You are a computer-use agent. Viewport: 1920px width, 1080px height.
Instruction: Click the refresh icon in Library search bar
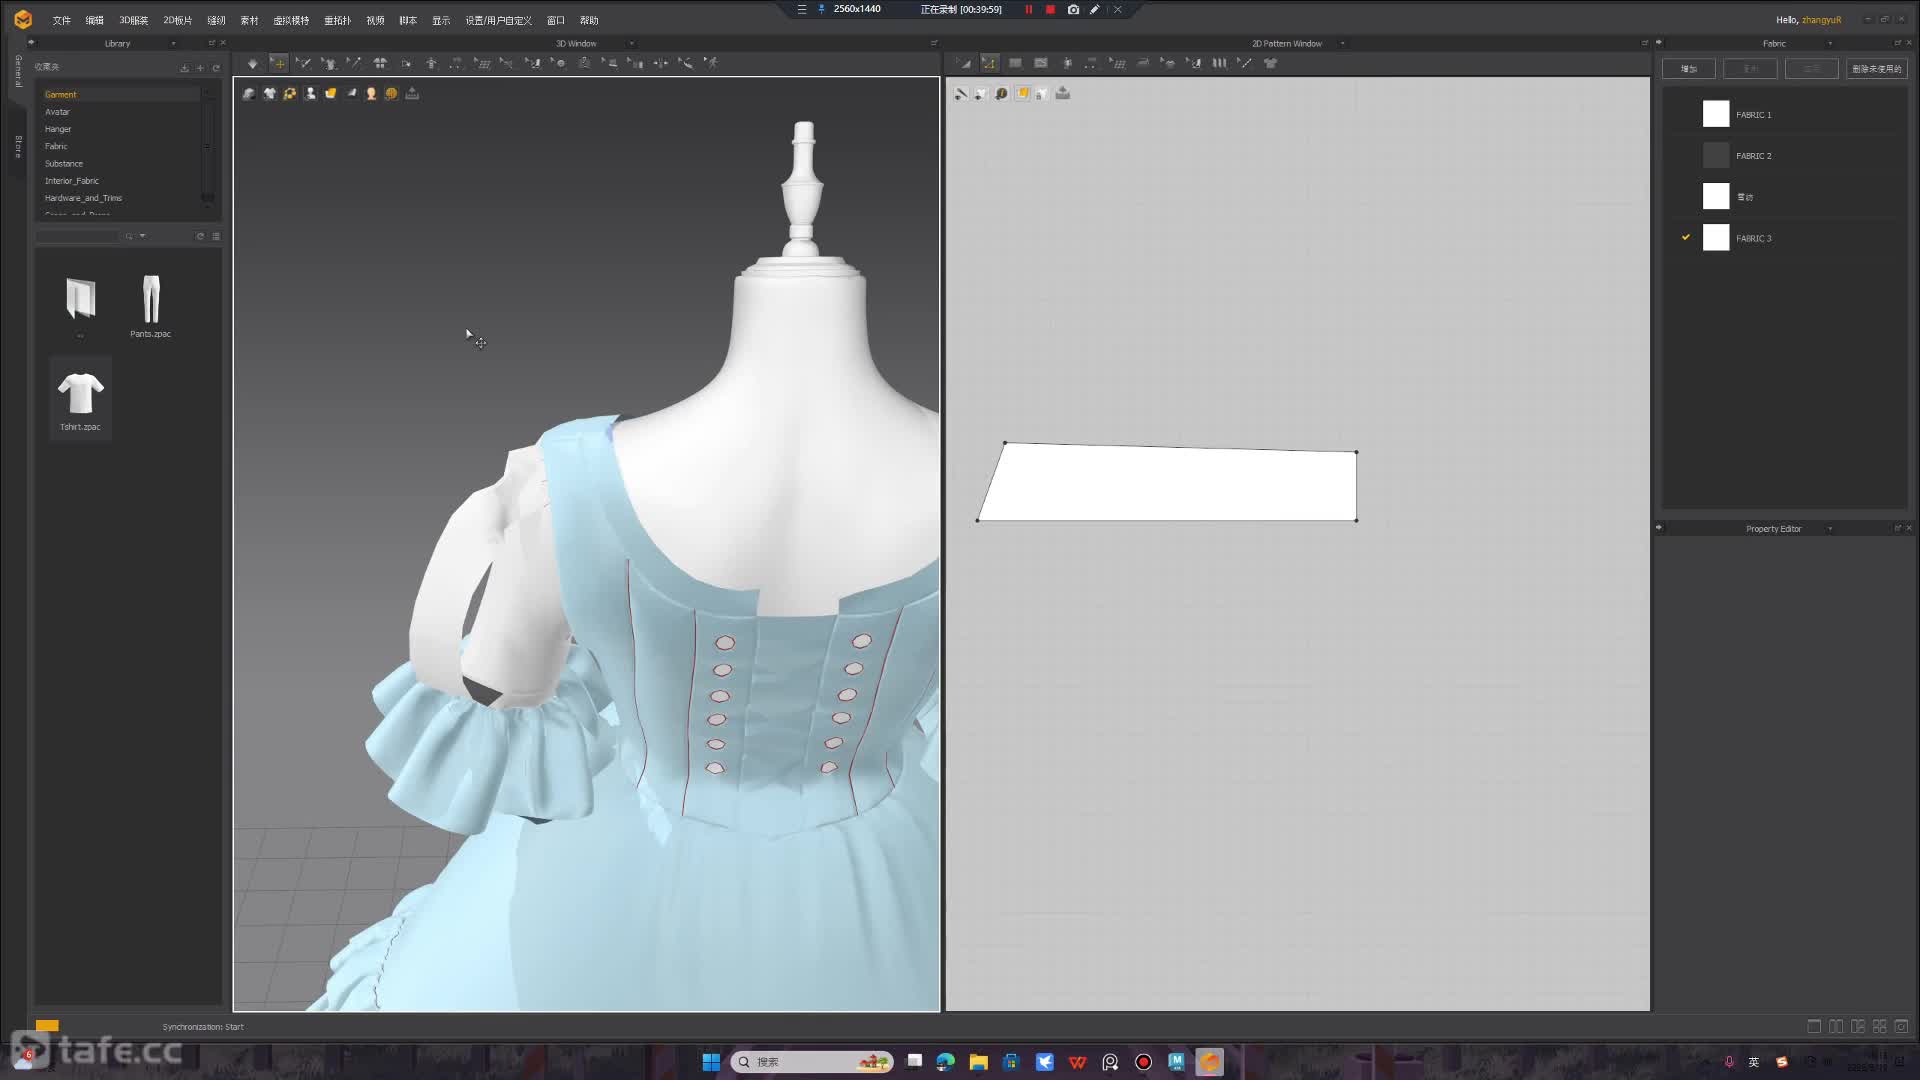[x=200, y=236]
